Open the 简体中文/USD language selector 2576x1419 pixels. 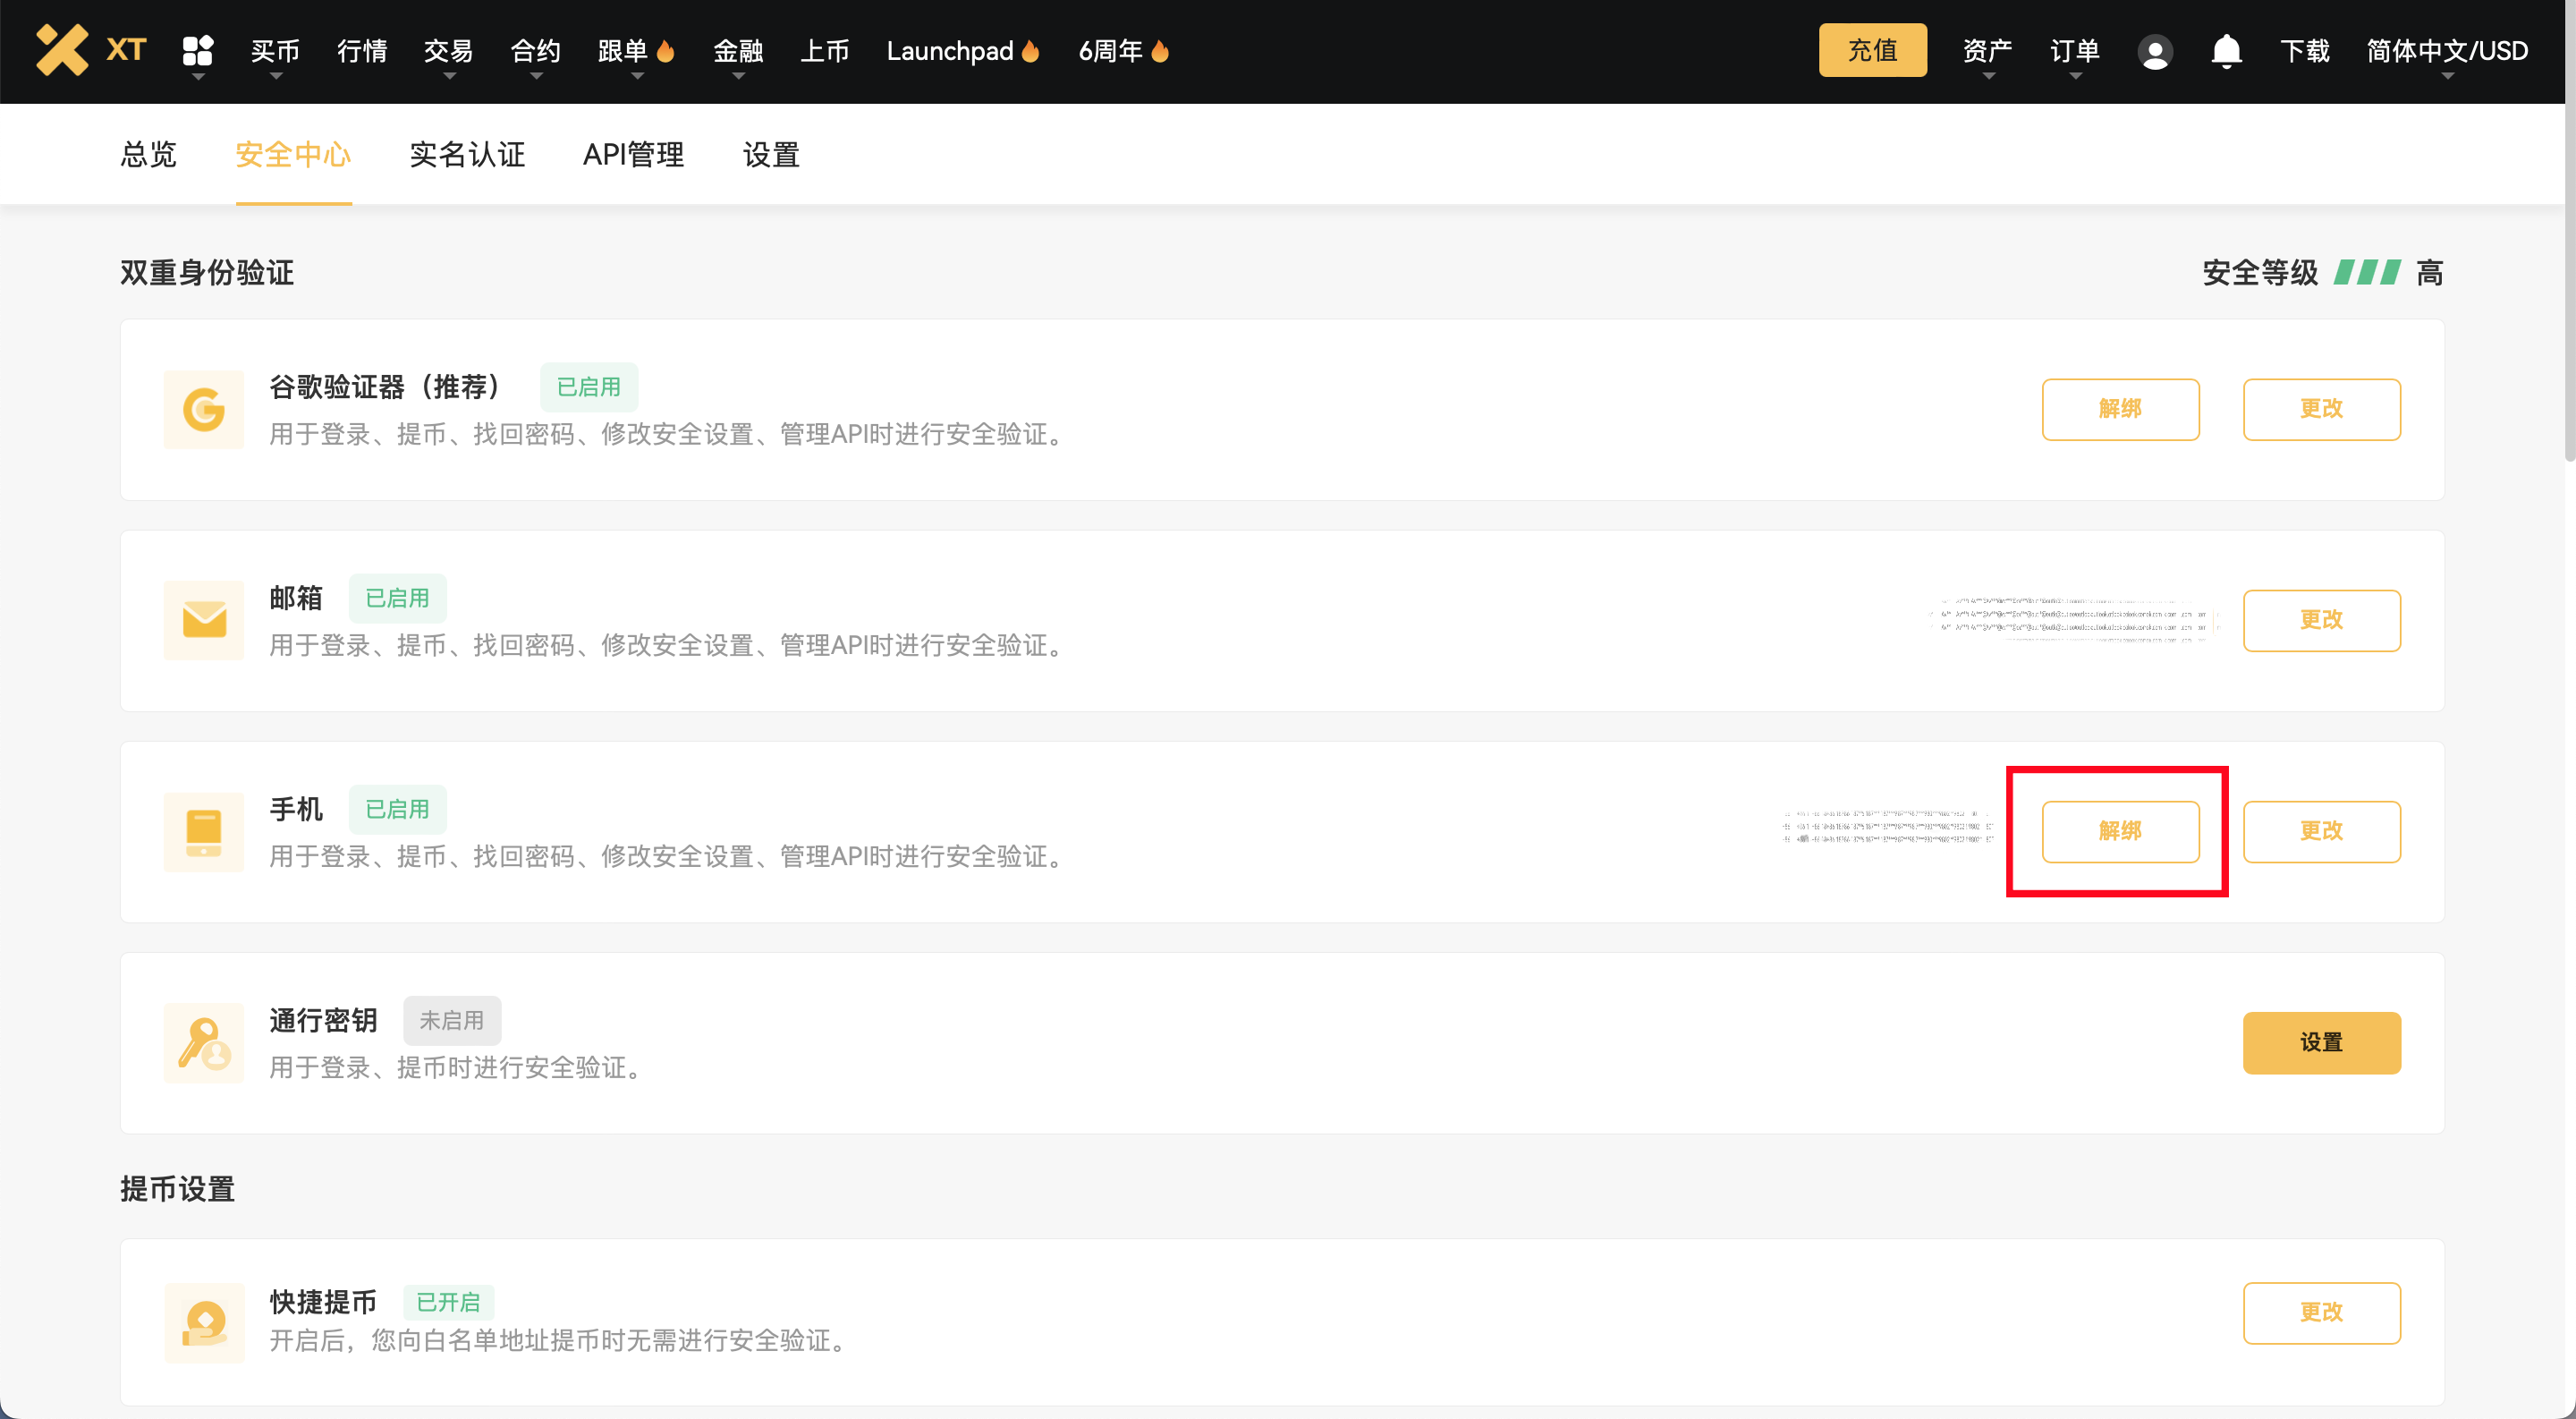(x=2447, y=52)
